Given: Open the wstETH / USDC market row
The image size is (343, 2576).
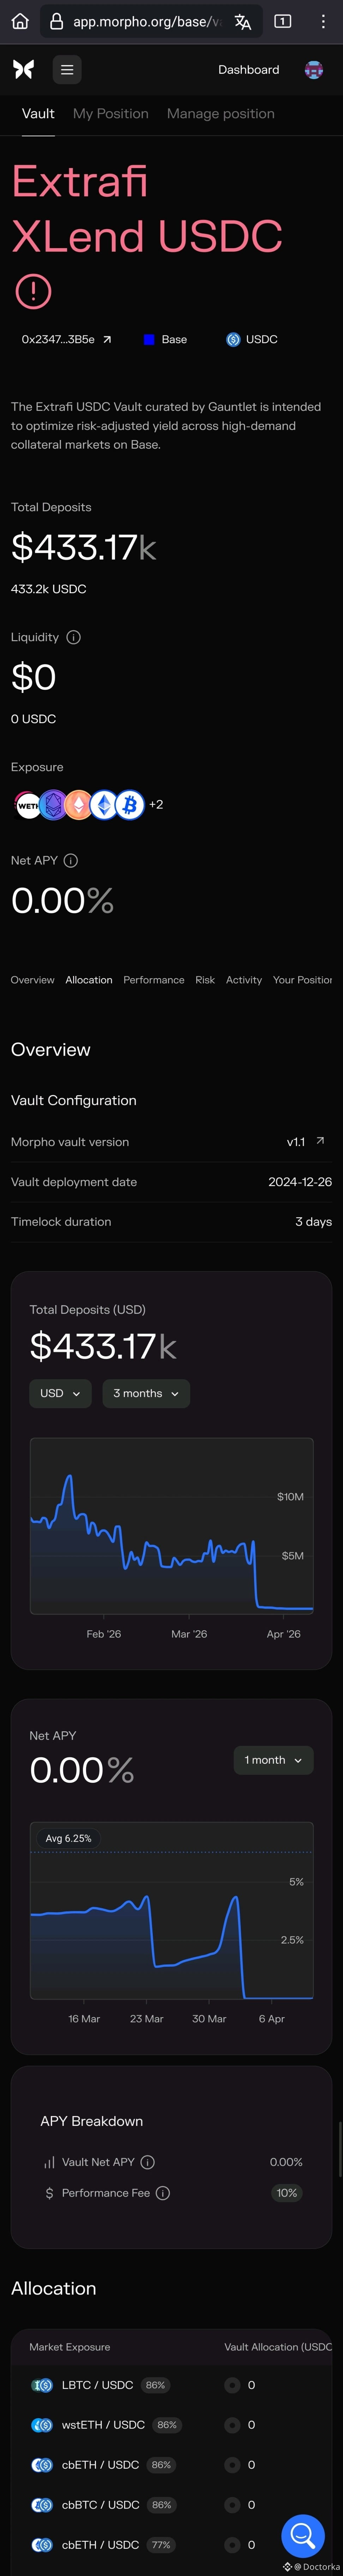Looking at the screenshot, I should [171, 2425].
